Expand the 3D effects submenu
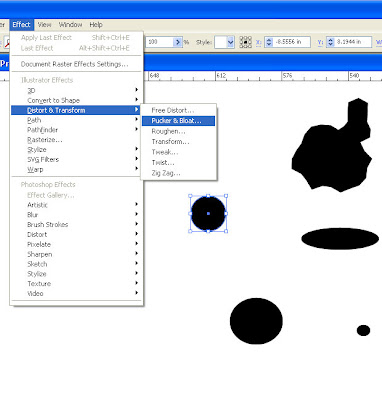The width and height of the screenshot is (382, 400). 76,90
